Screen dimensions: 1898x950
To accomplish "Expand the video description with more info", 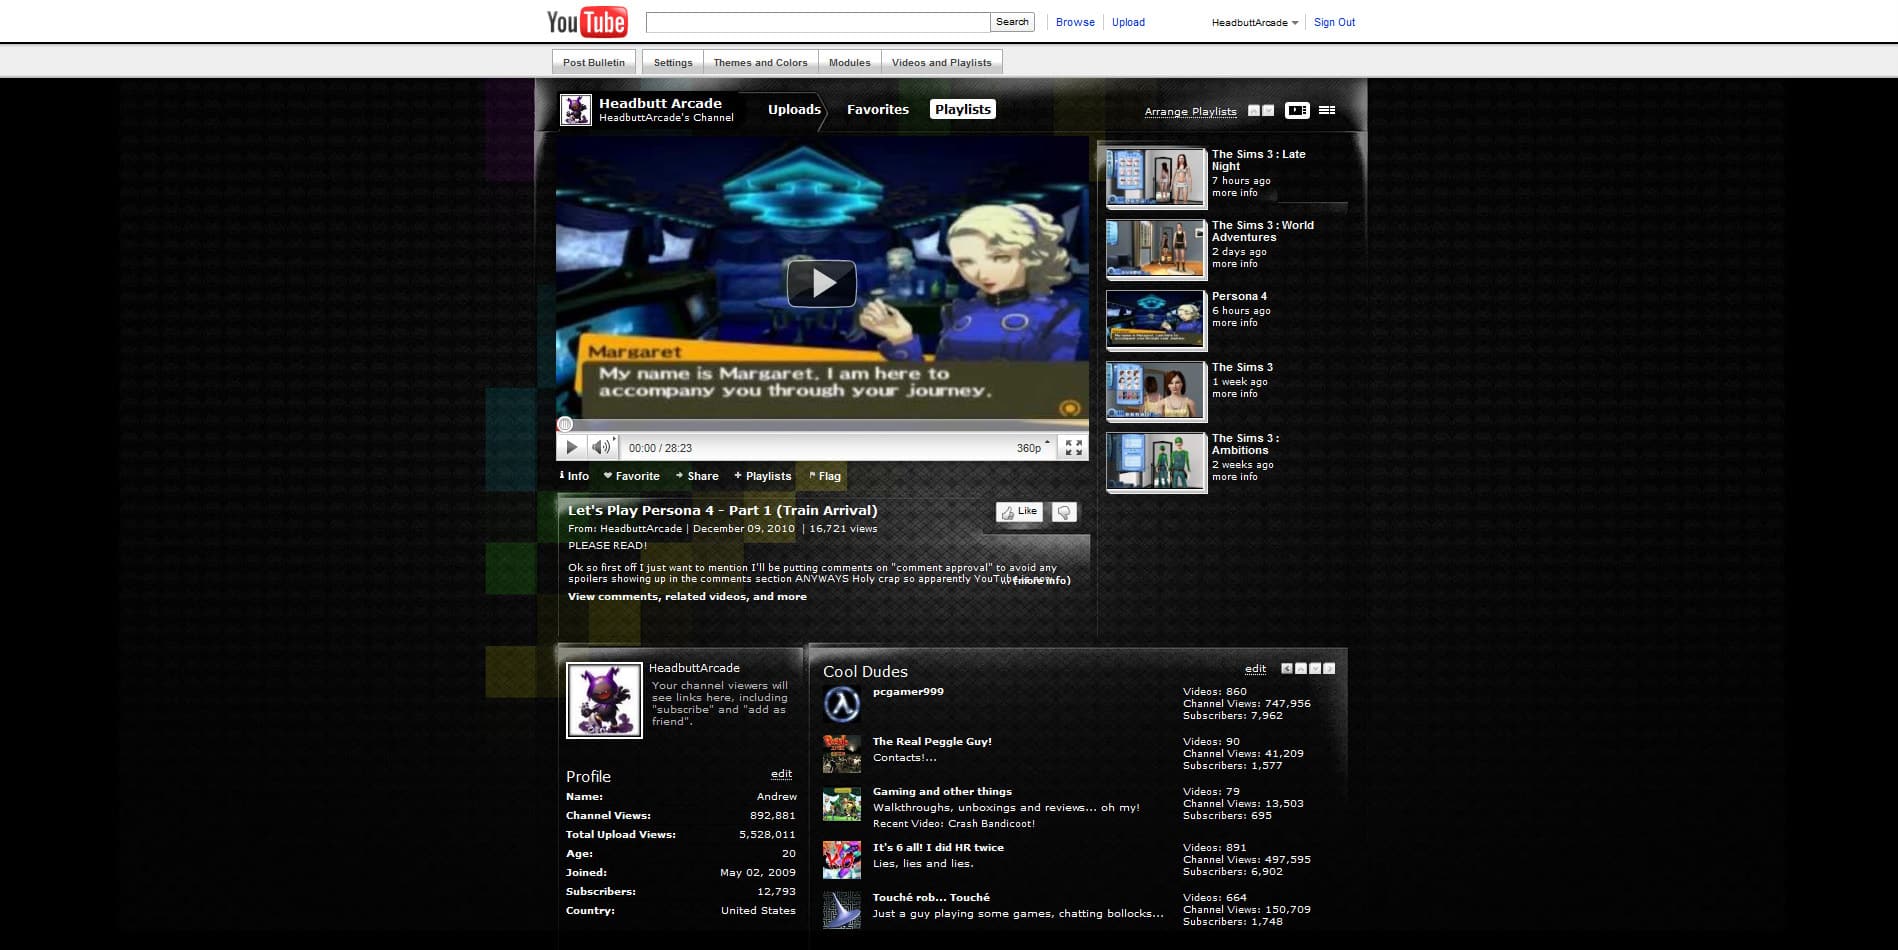I will [1040, 580].
